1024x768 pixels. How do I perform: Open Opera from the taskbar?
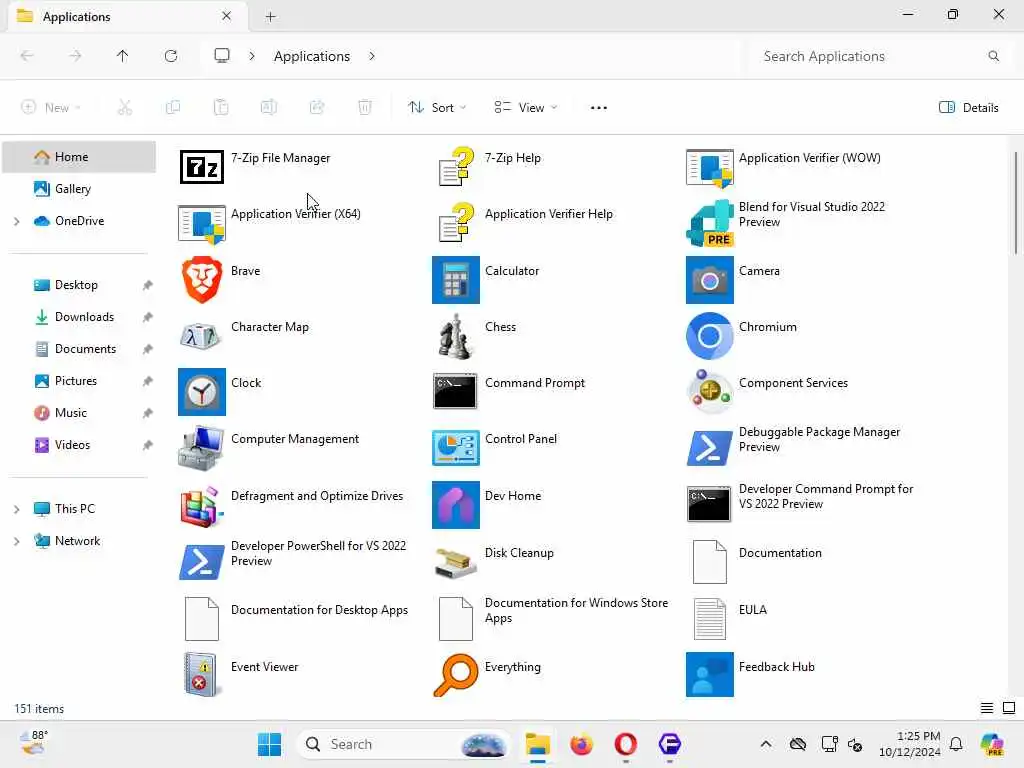(626, 744)
